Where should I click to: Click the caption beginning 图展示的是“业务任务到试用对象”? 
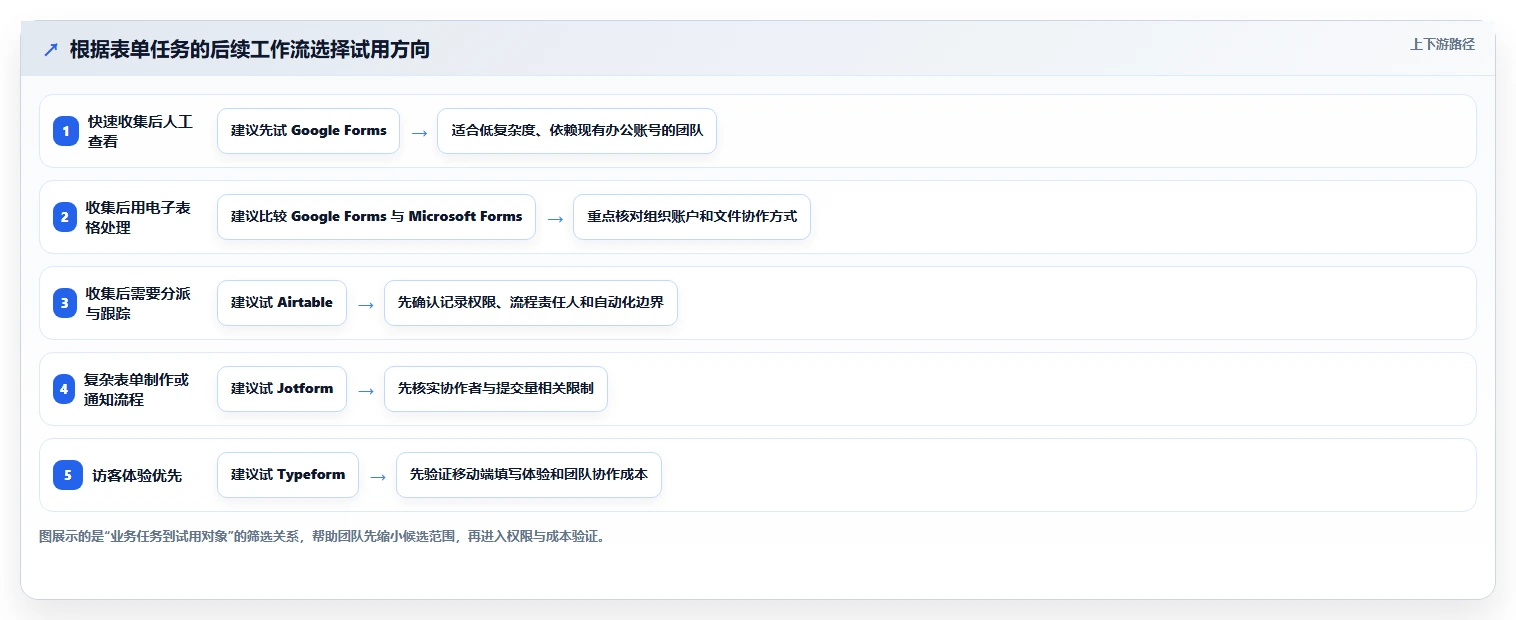pos(322,536)
